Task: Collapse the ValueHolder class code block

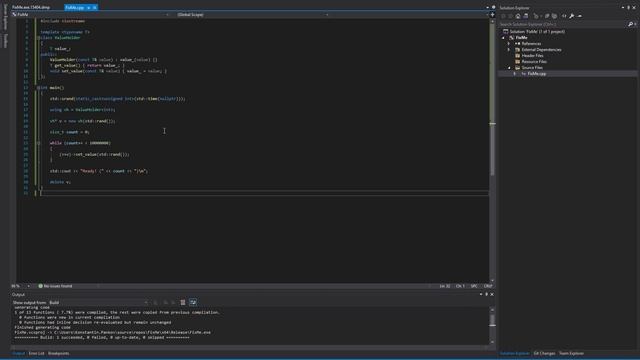Action: (x=39, y=38)
